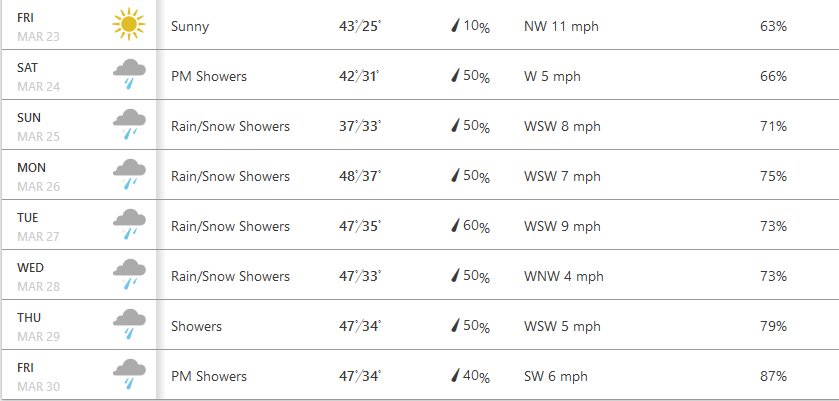The image size is (839, 401).
Task: Click the rain cloud icon for SUN Mar 25
Action: [129, 124]
